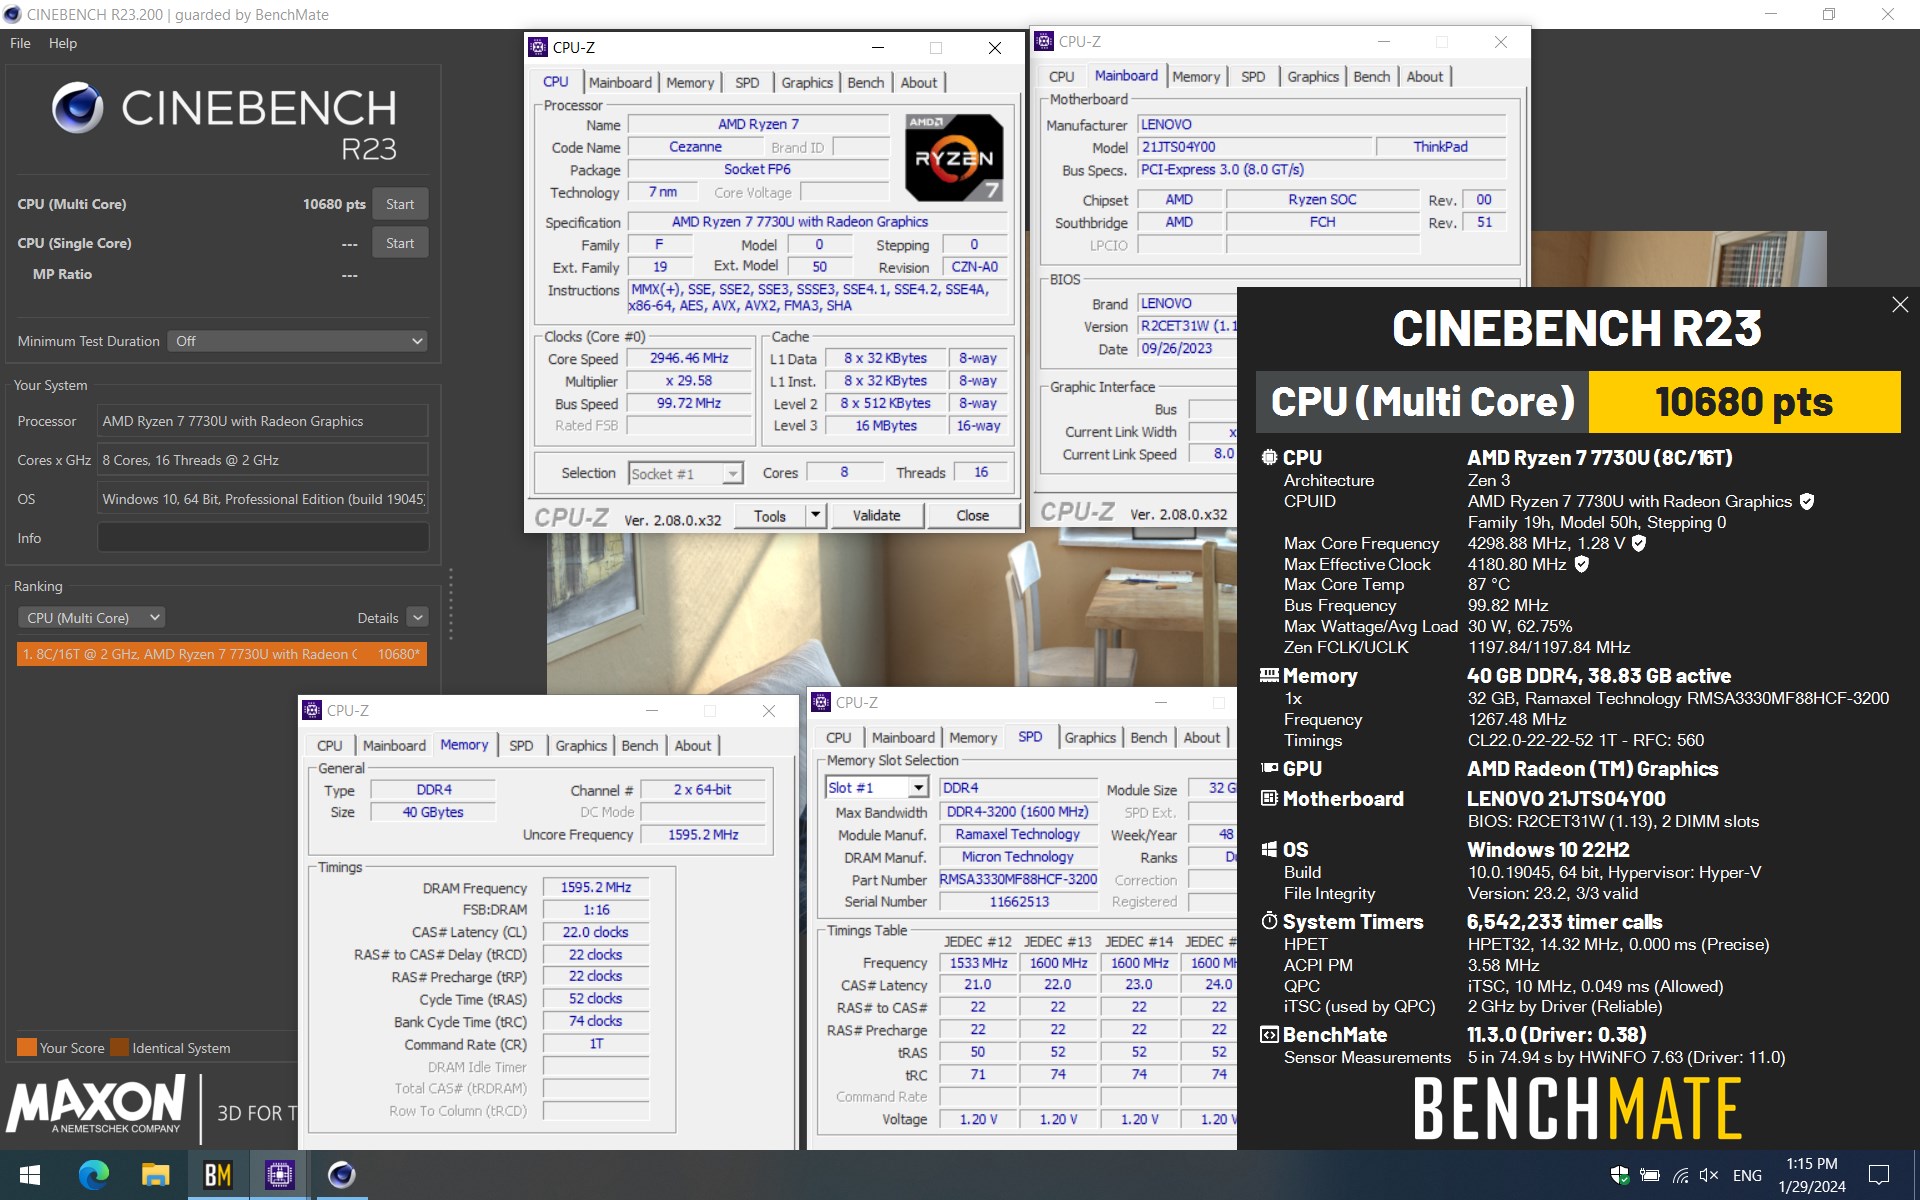
Task: Click CPU-Z icon in front CPU window title
Action: 538,47
